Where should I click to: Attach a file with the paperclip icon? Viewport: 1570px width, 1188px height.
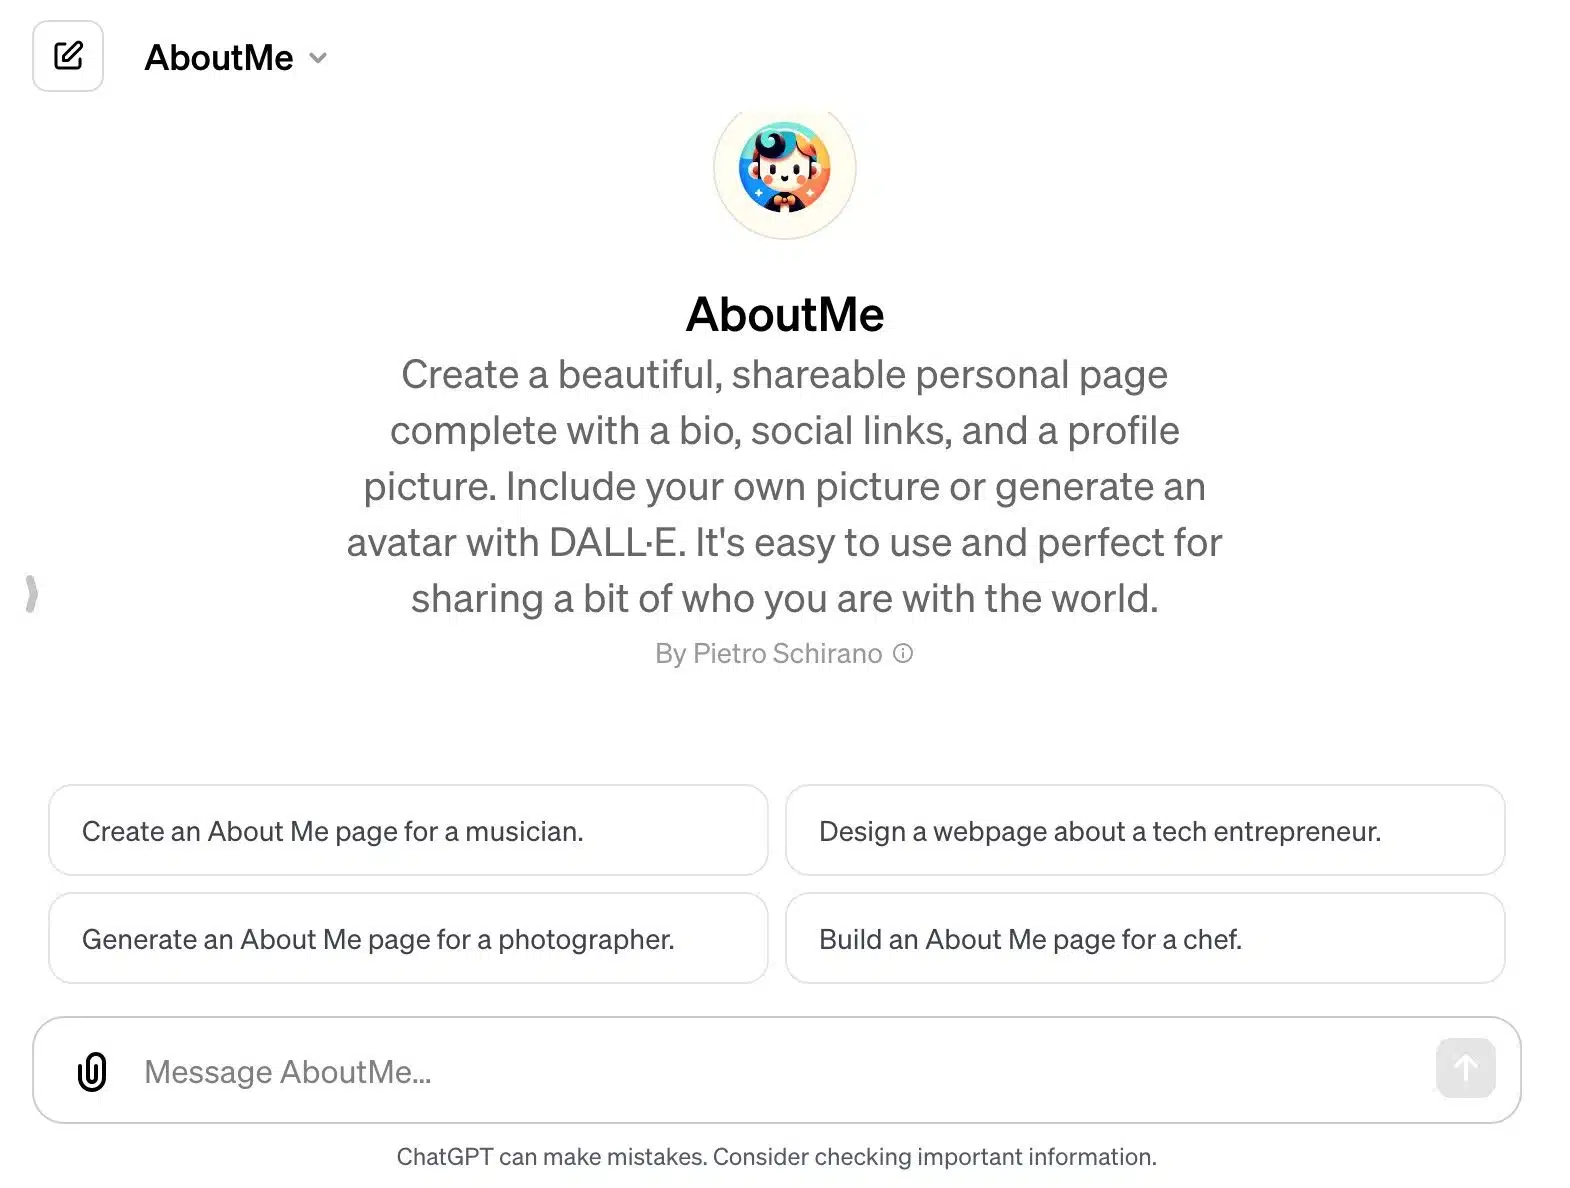click(92, 1071)
